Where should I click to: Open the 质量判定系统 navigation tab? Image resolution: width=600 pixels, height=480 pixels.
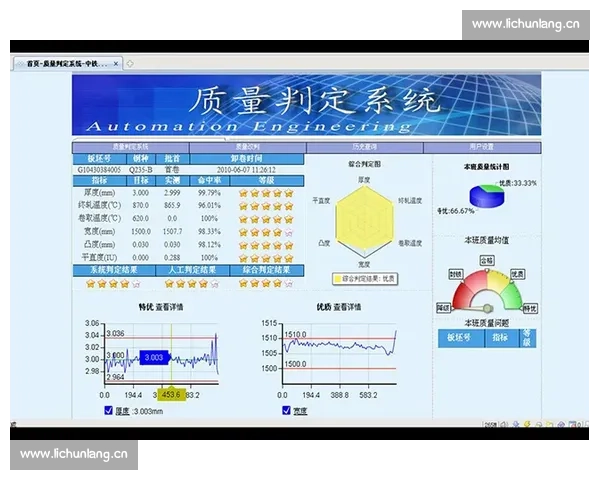pyautogui.click(x=130, y=147)
